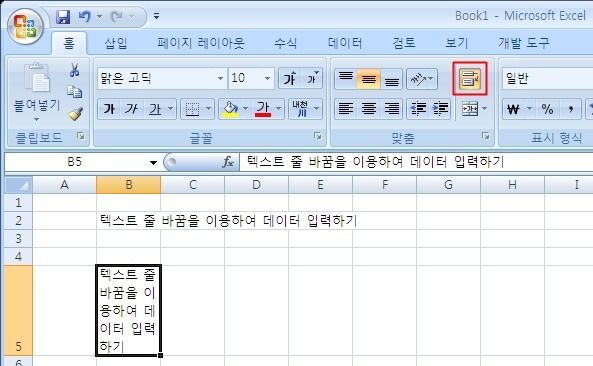Customize the Quick Access Toolbar dropdown
This screenshot has height=366, width=593.
156,16
